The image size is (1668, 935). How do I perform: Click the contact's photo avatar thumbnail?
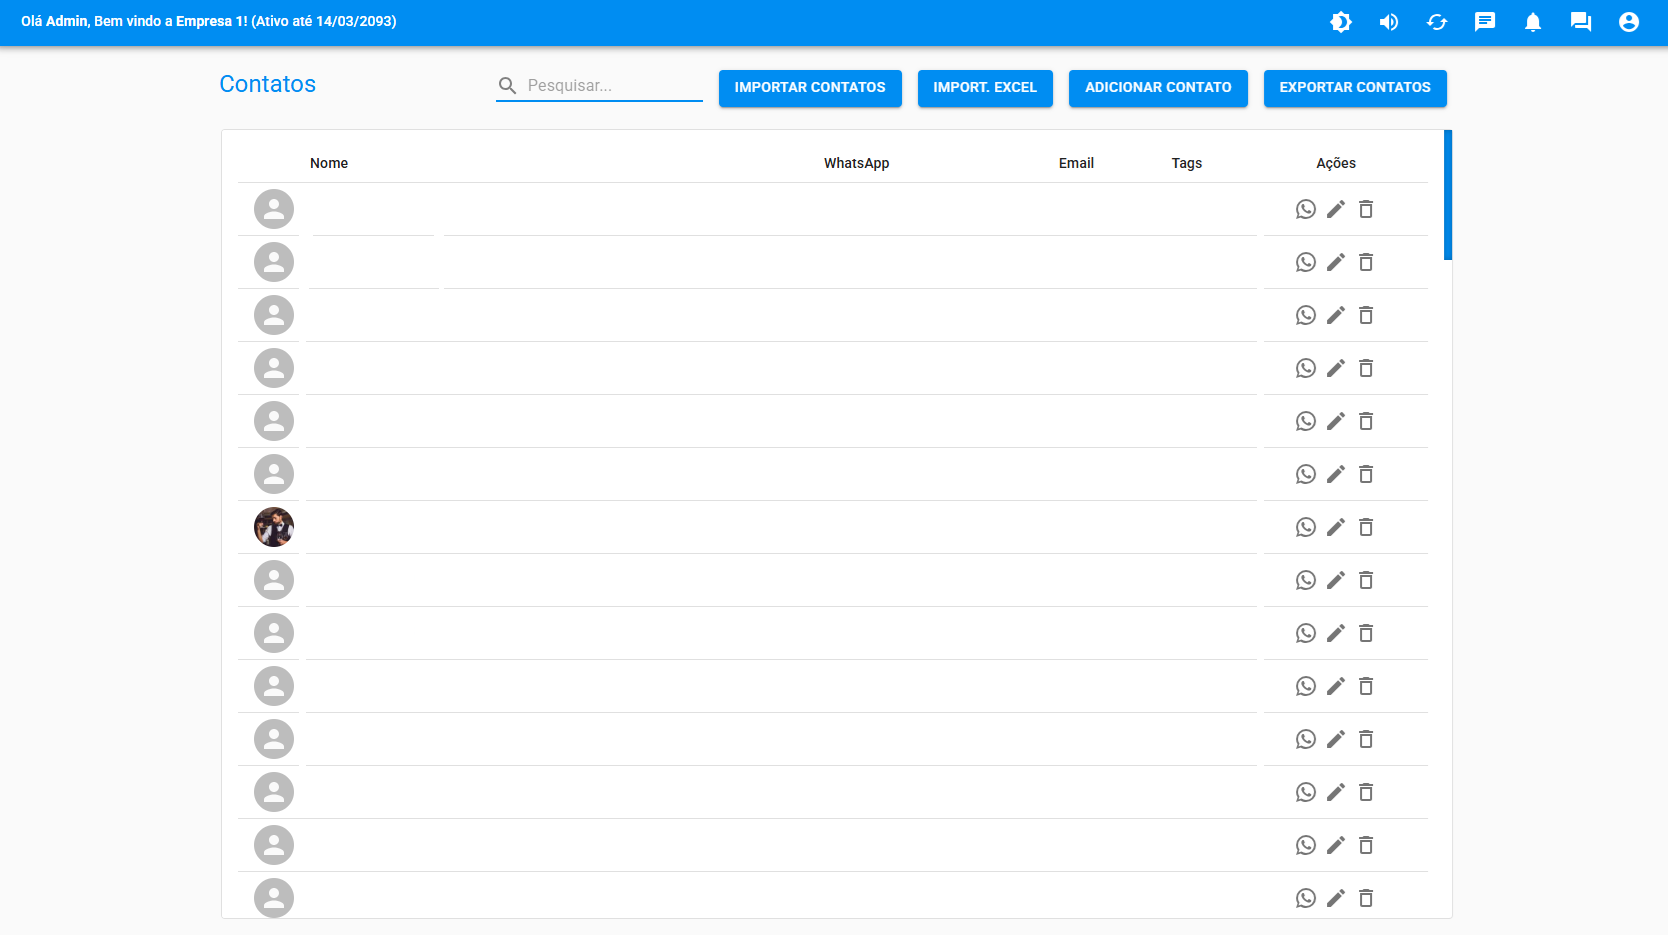[274, 527]
